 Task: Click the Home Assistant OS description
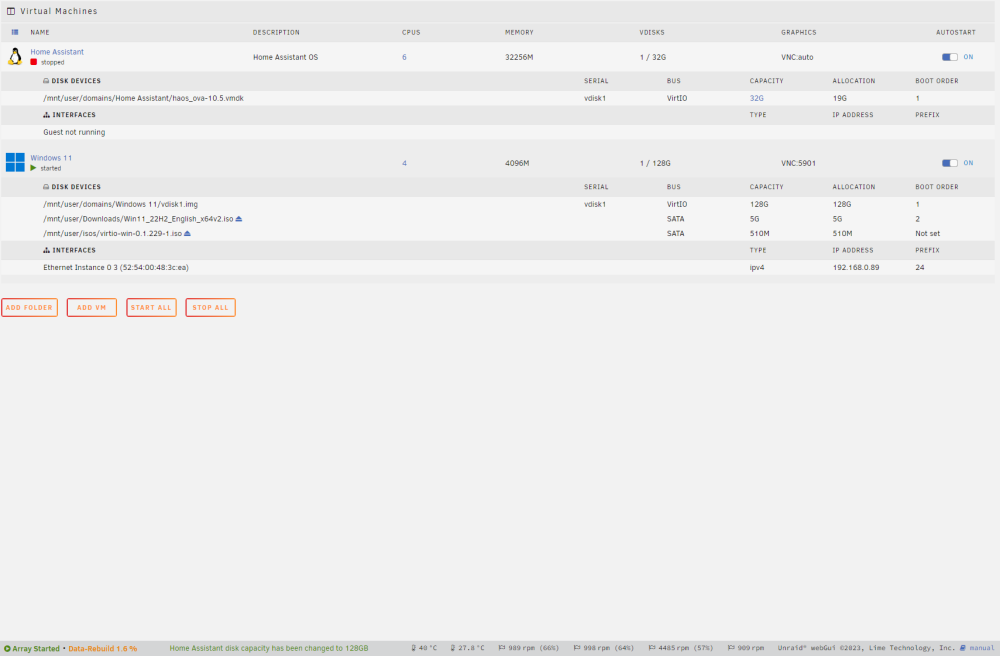(x=285, y=57)
